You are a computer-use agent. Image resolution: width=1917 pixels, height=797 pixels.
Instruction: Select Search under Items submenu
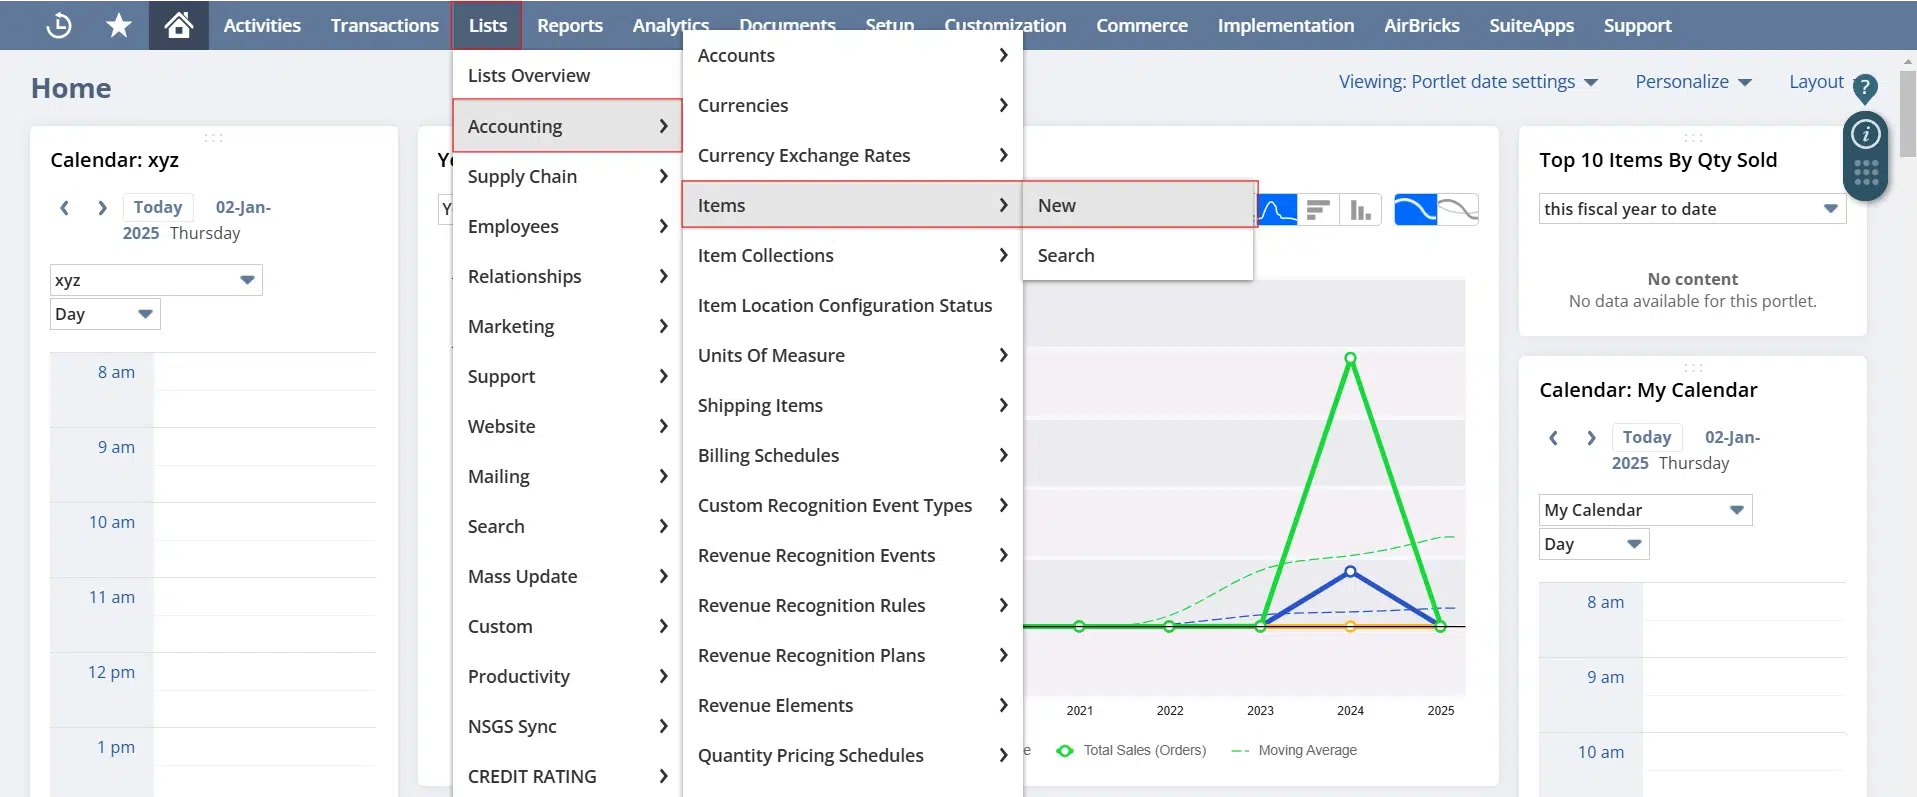pyautogui.click(x=1139, y=255)
